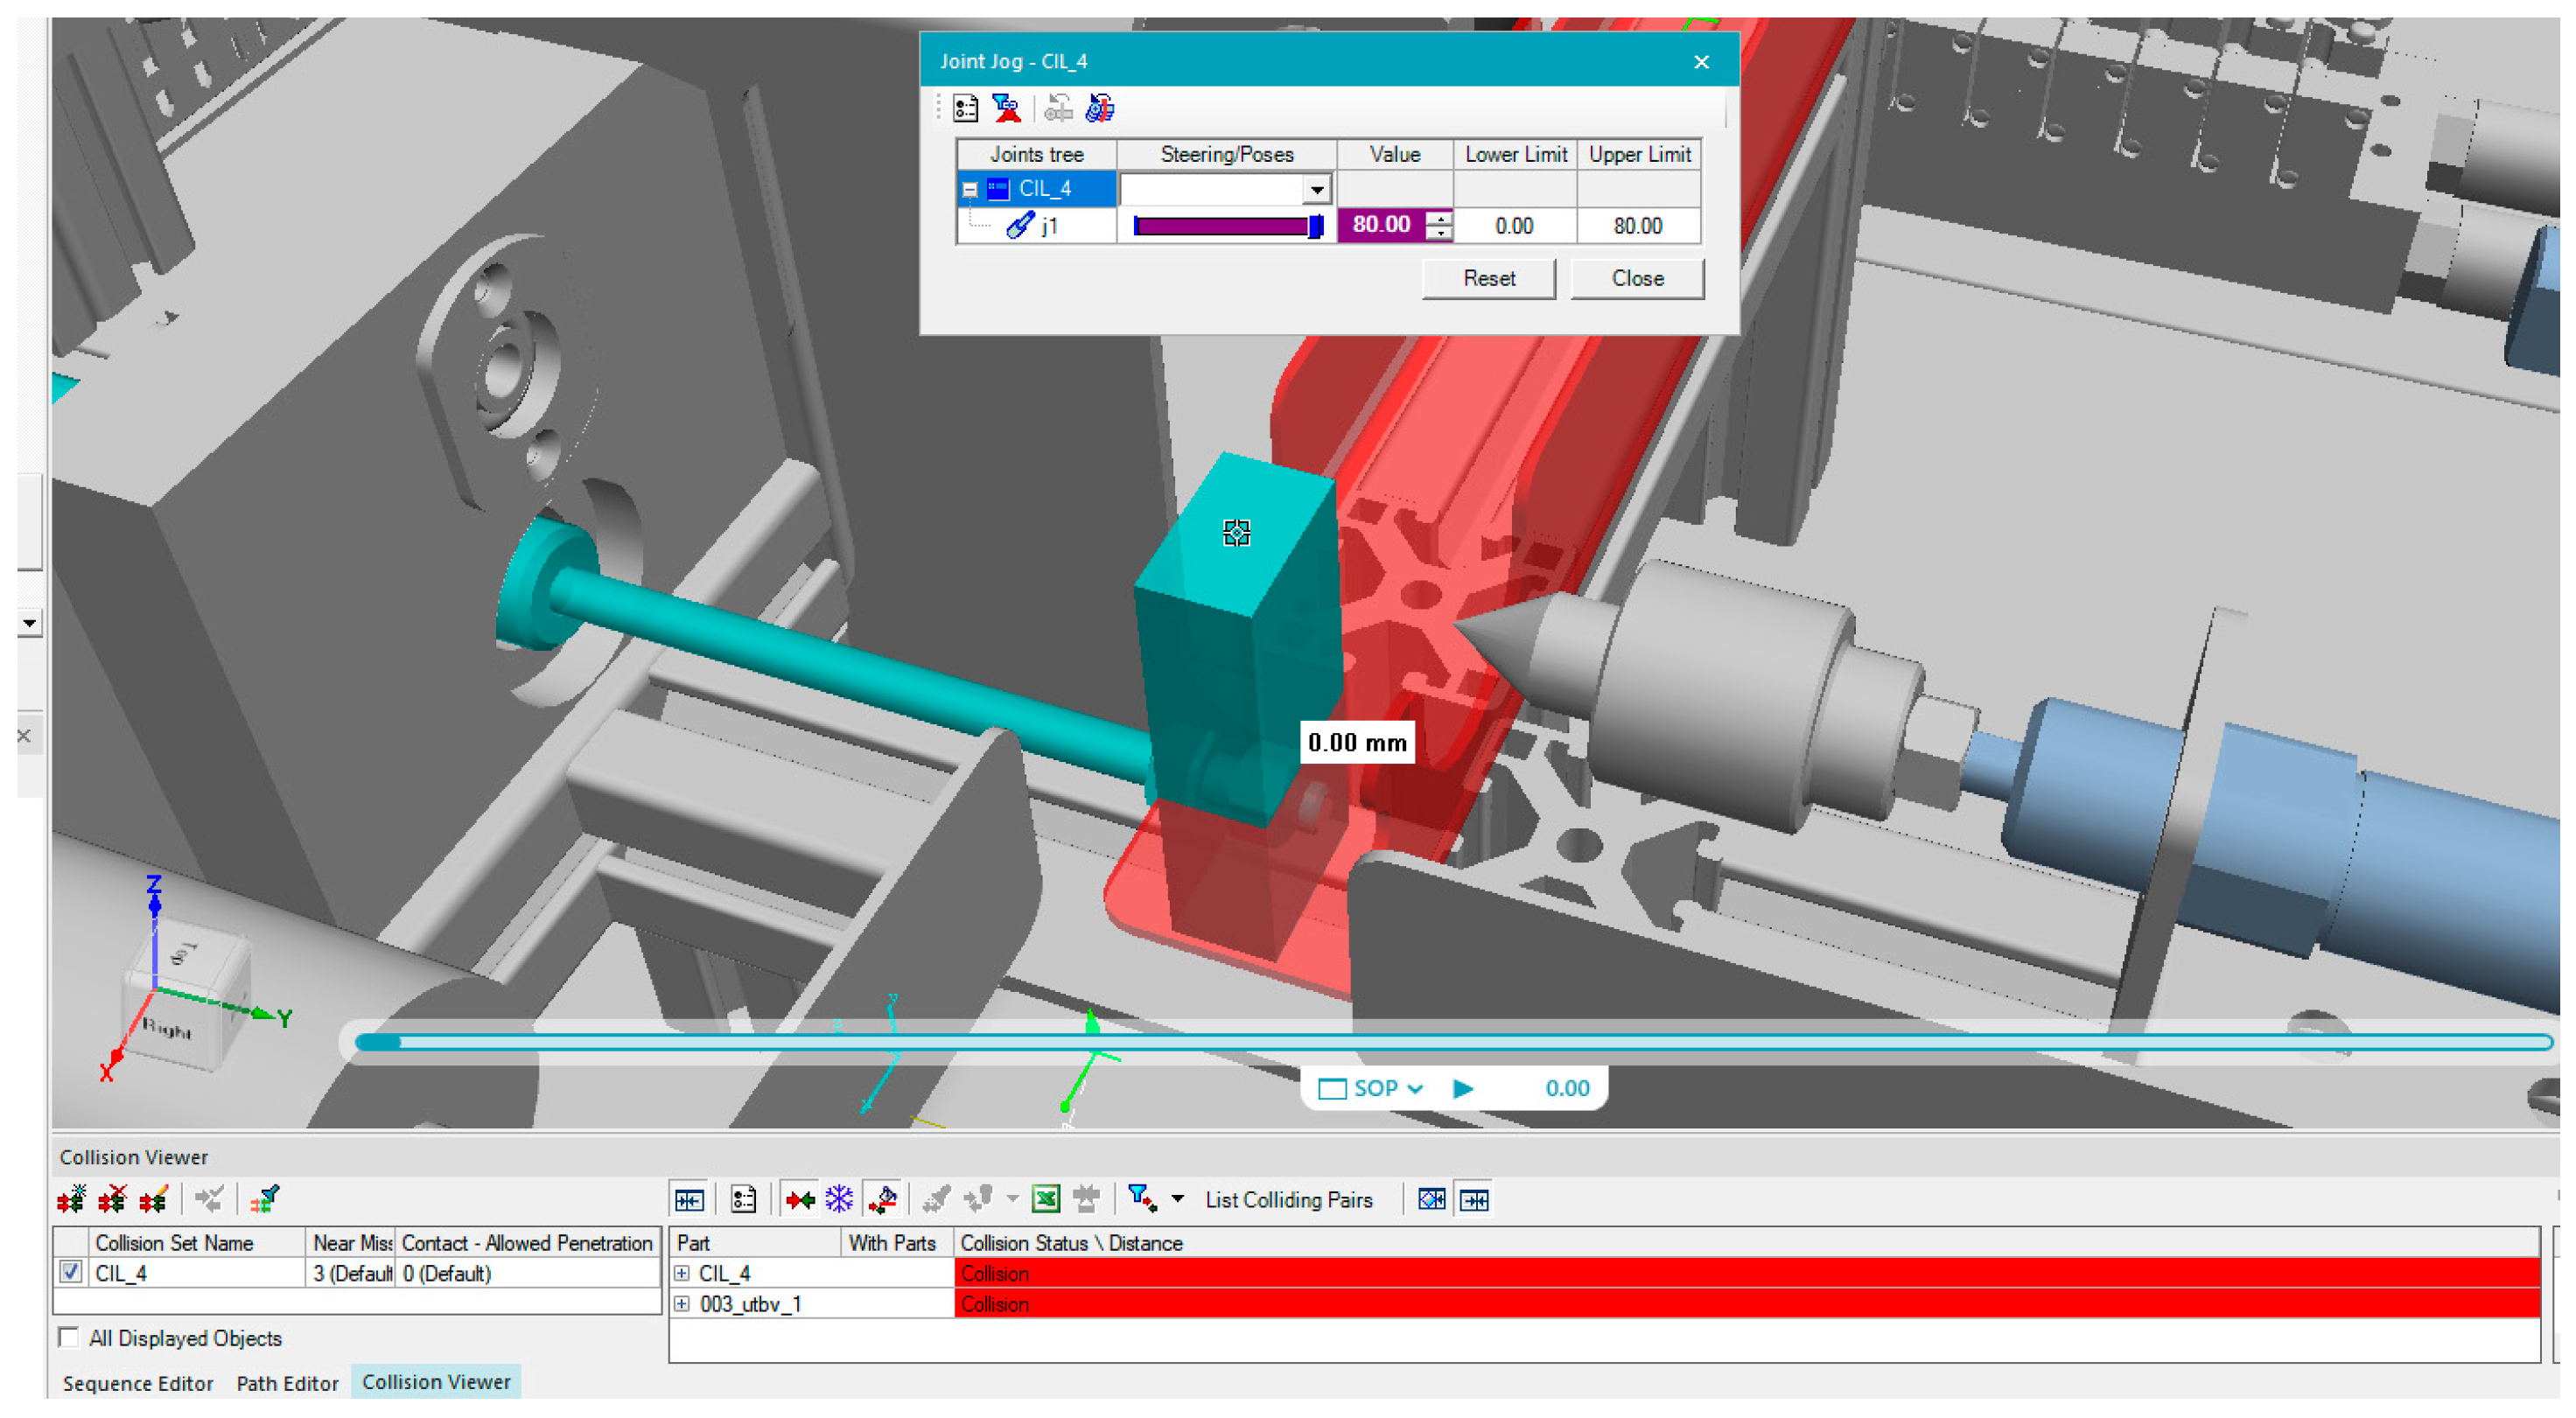
Task: Click the remove collision set icon
Action: click(x=112, y=1199)
